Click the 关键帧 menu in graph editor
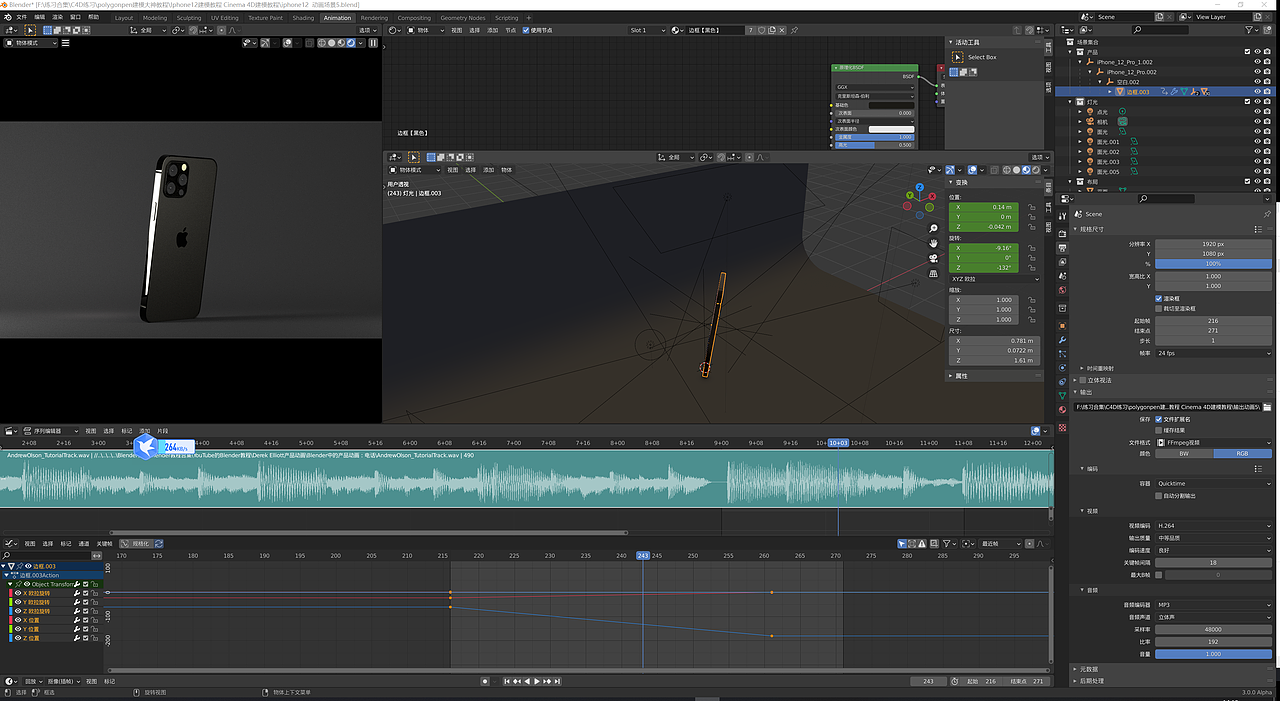Viewport: 1280px width, 701px height. [104, 543]
